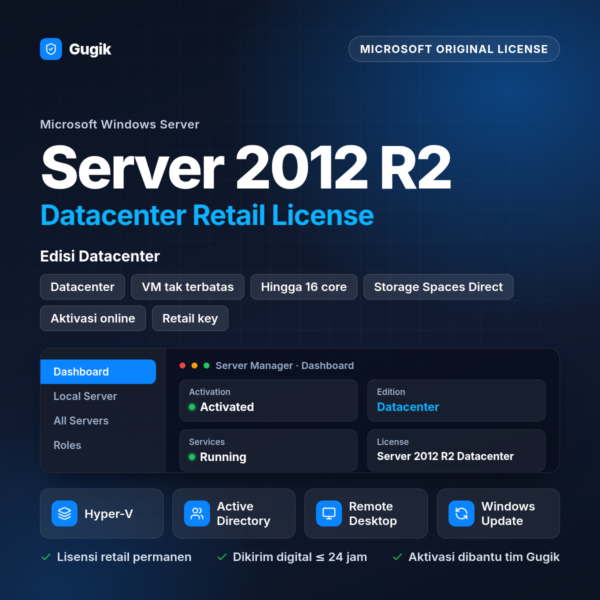Click the Server 2012 R2 headline
This screenshot has width=600, height=600.
246,167
